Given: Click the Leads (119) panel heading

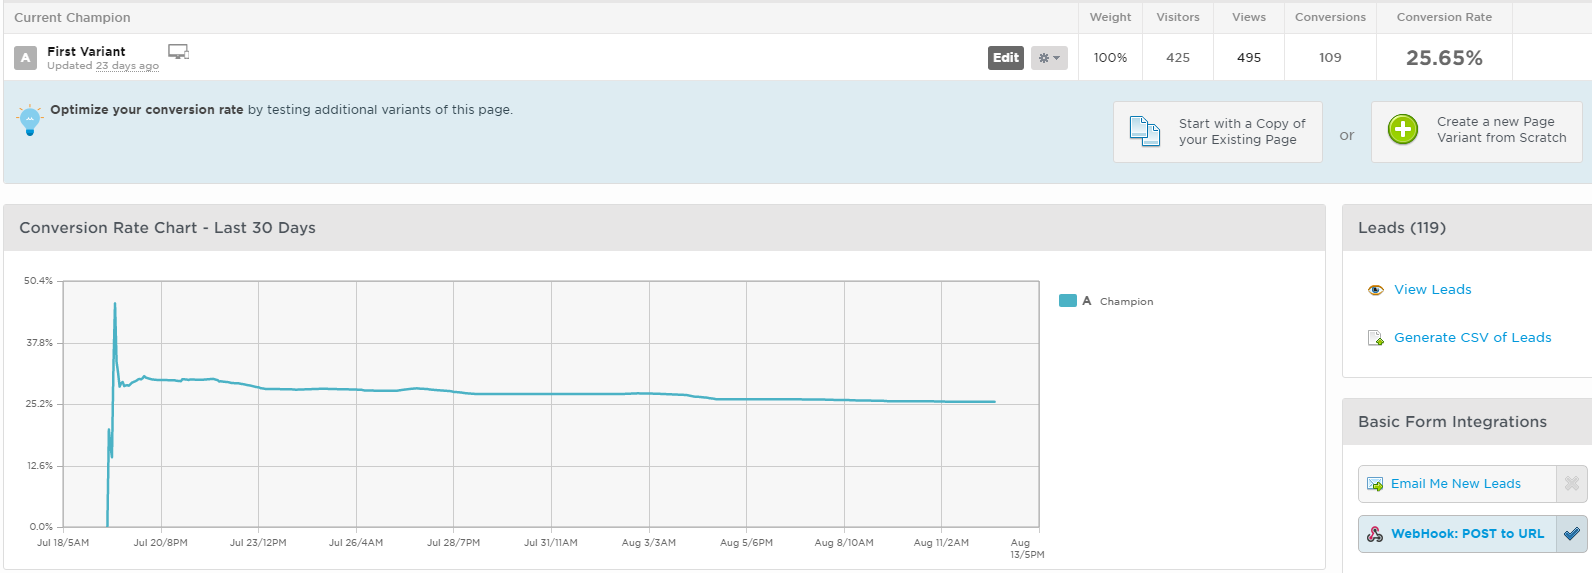Looking at the screenshot, I should (1402, 228).
